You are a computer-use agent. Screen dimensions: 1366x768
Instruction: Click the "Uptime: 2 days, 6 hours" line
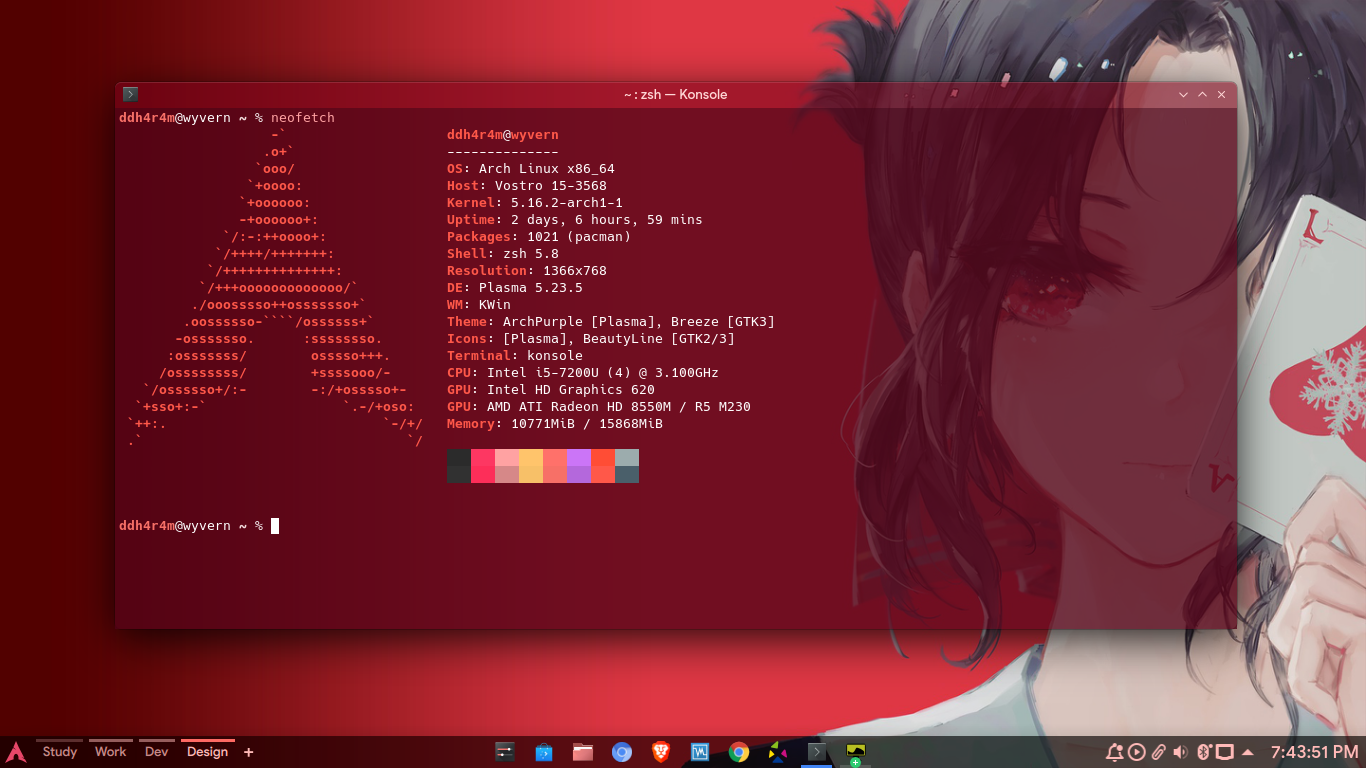[575, 220]
